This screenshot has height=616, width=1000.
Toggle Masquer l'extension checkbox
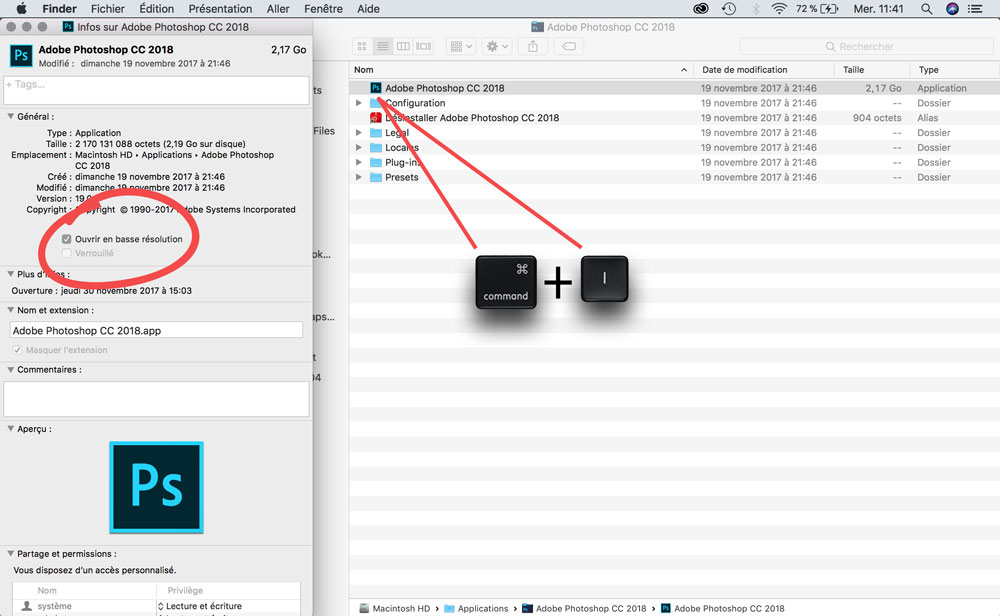17,350
